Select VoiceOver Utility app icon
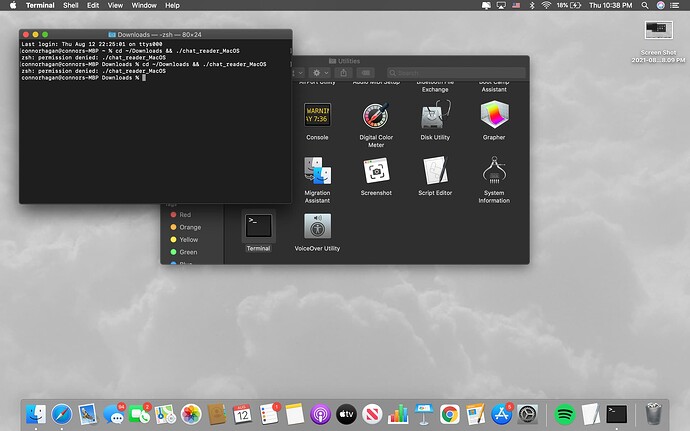 coord(317,226)
